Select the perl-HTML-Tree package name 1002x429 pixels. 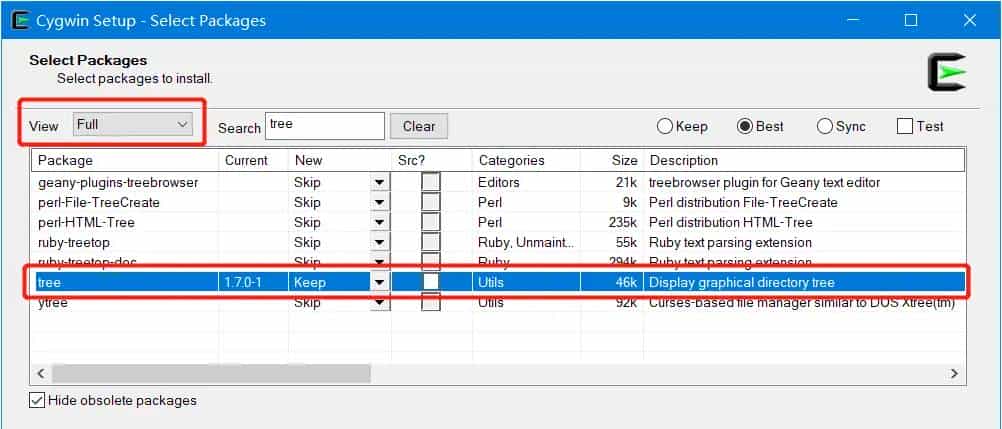[x=86, y=222]
